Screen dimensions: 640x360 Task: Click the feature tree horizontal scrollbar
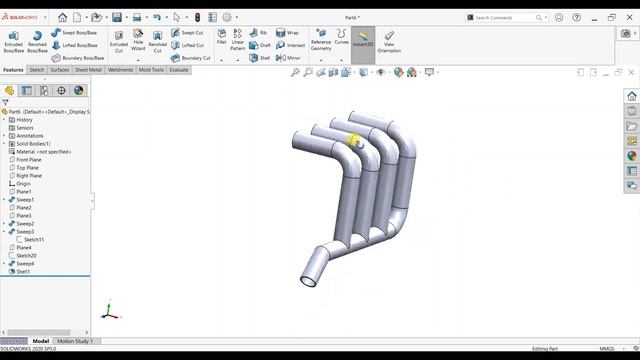coord(39,332)
